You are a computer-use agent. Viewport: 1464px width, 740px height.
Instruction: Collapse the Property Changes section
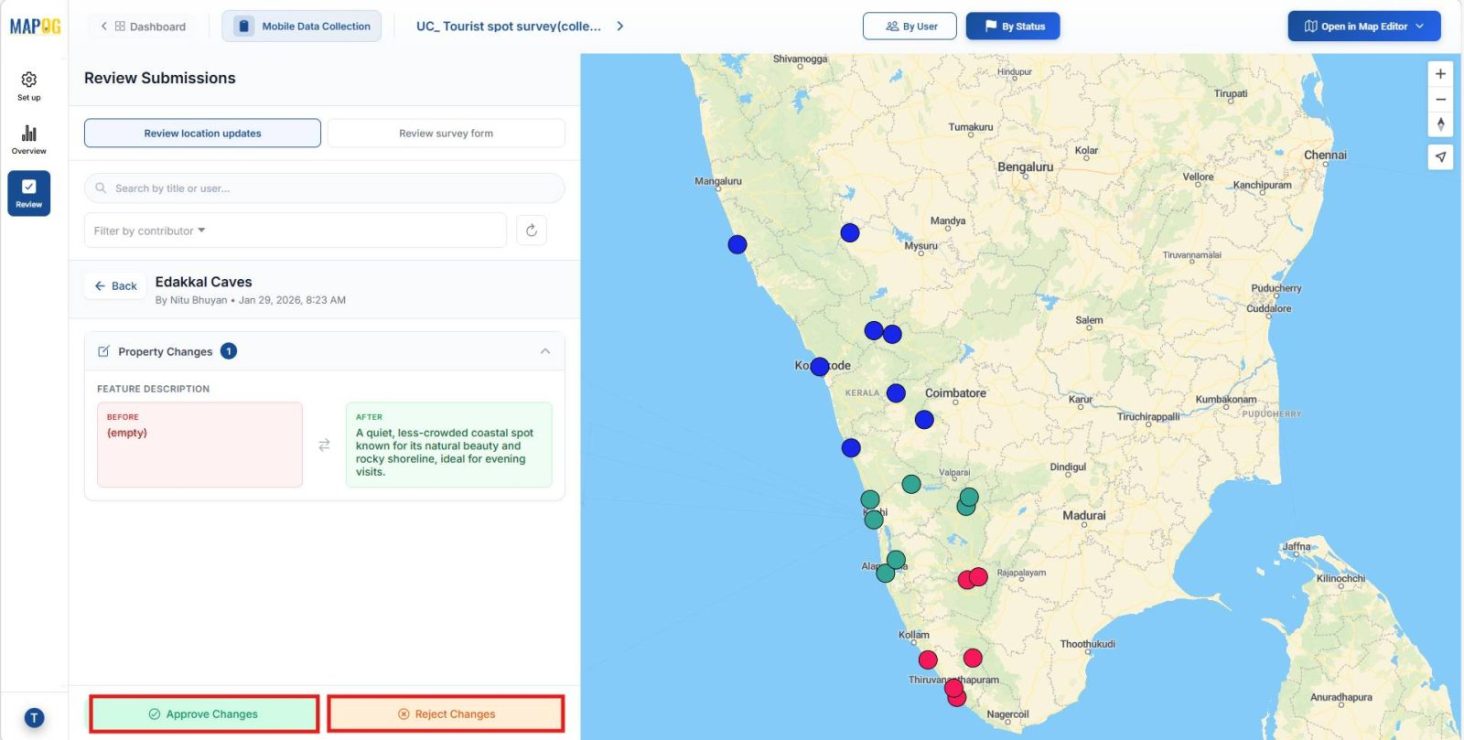[x=545, y=351]
